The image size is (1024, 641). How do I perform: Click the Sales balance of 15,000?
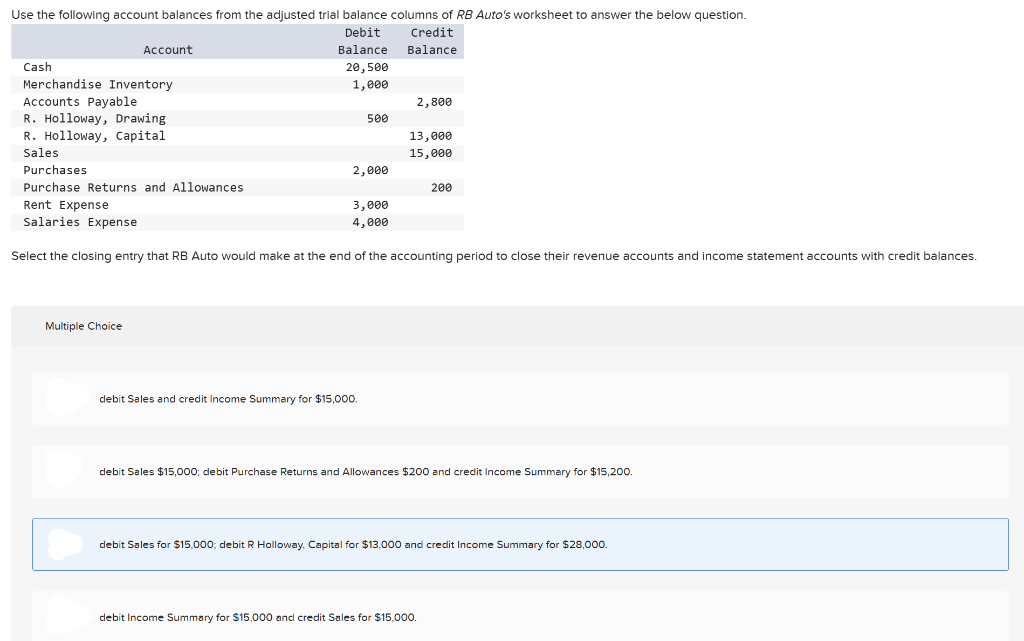432,153
